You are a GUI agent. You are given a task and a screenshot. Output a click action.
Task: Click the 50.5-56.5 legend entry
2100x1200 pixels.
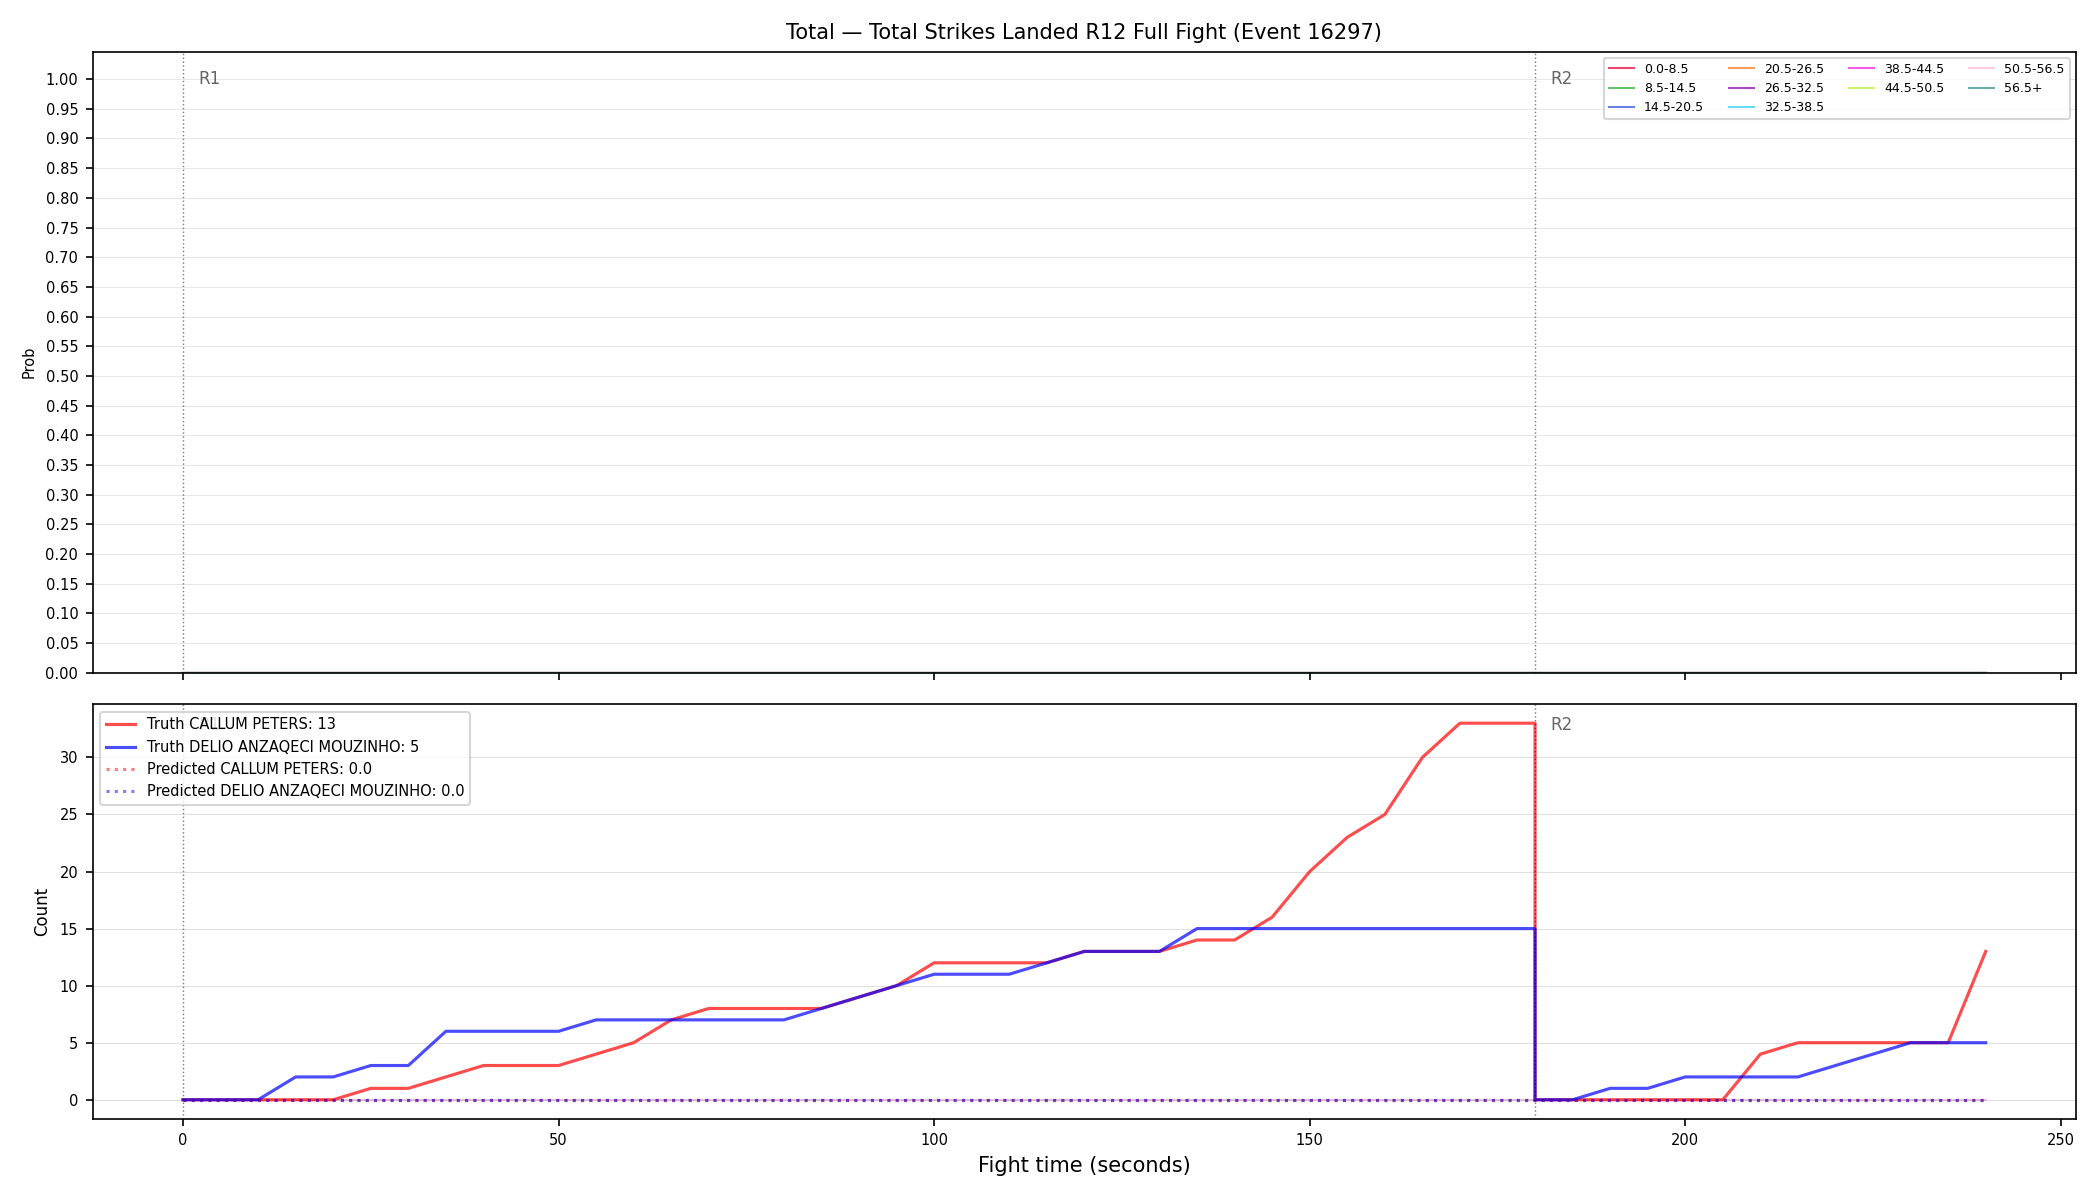pyautogui.click(x=2017, y=69)
